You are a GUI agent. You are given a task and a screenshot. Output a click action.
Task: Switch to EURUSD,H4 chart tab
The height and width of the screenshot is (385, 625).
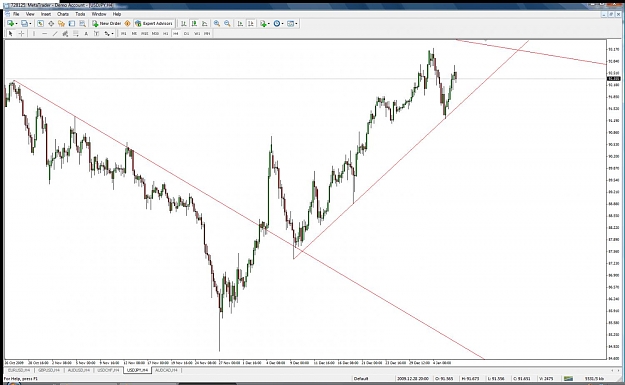pos(19,370)
